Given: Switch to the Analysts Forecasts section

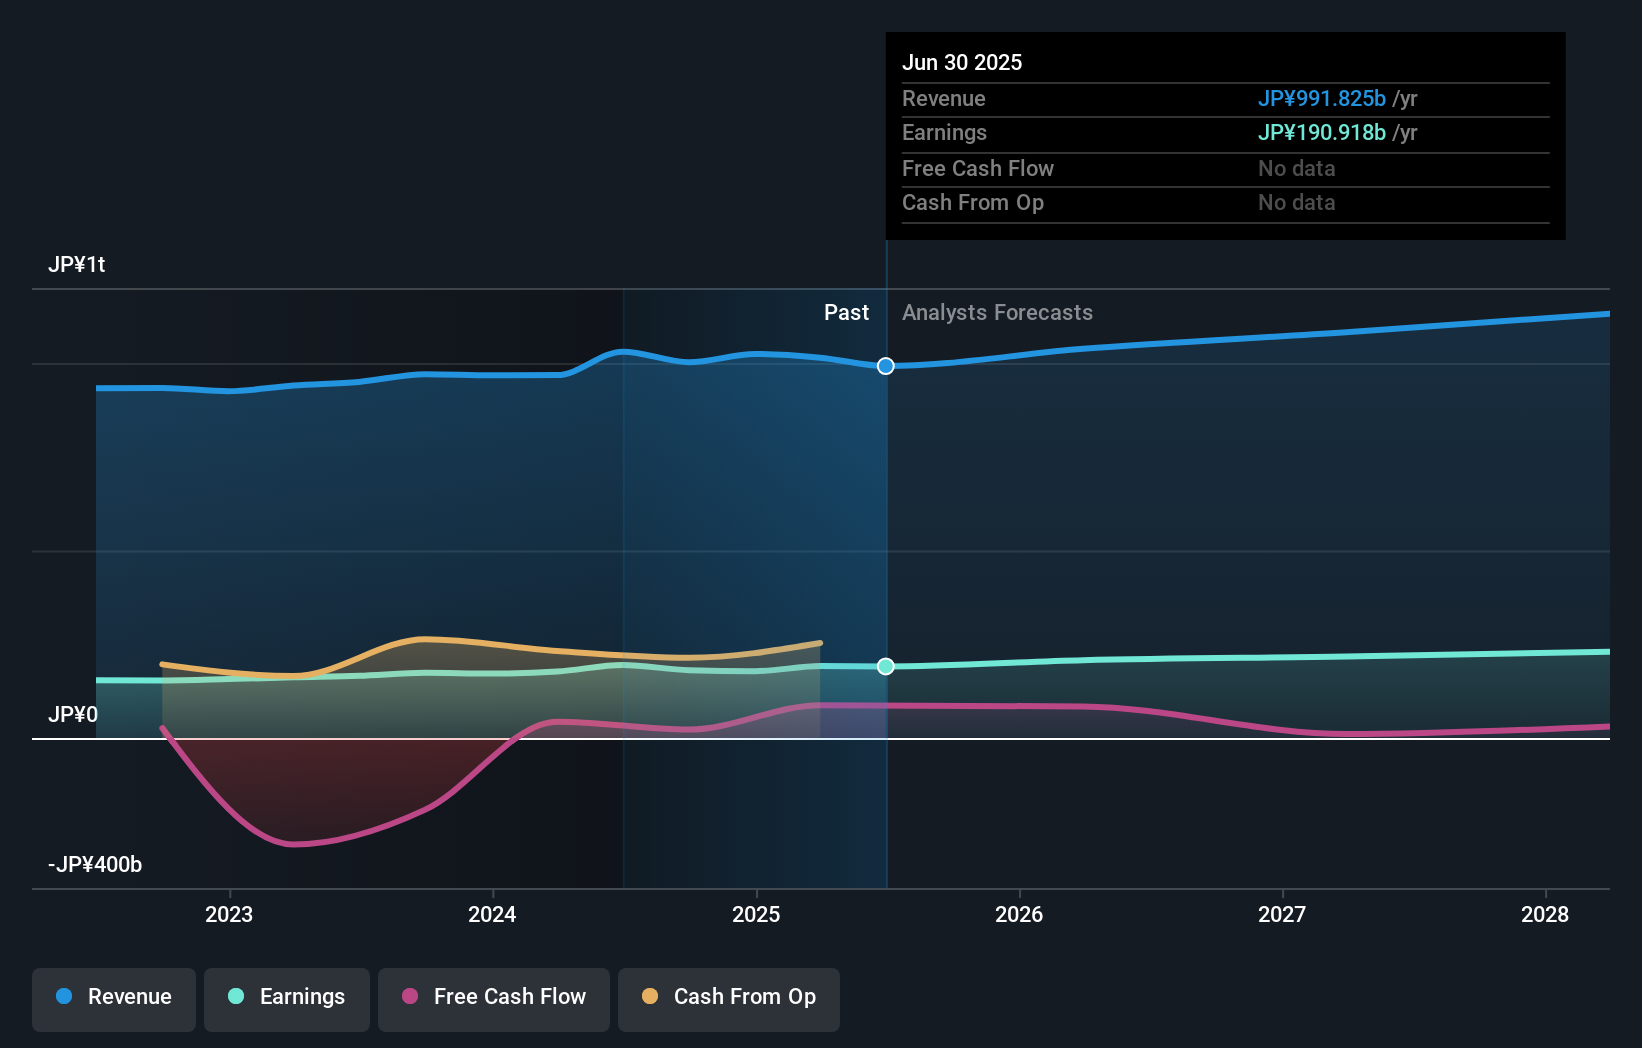Looking at the screenshot, I should point(996,312).
